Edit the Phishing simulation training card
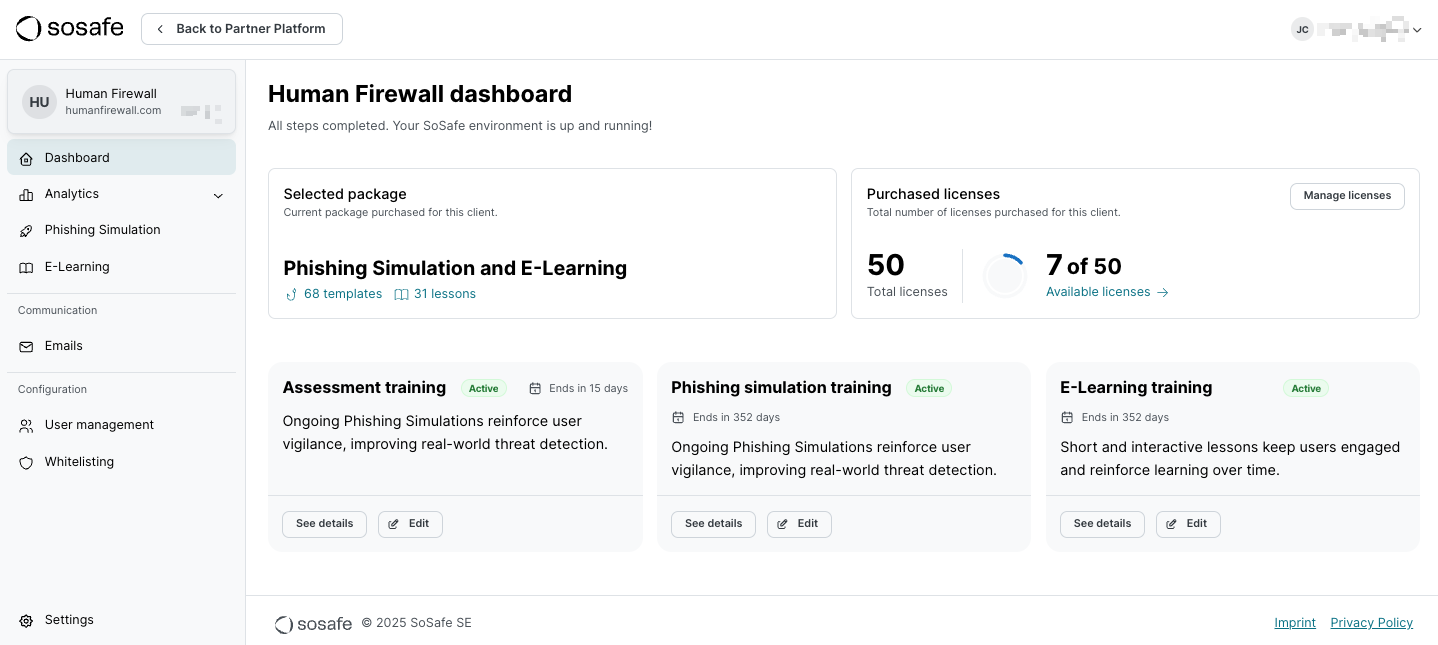Image resolution: width=1438 pixels, height=645 pixels. pos(799,524)
